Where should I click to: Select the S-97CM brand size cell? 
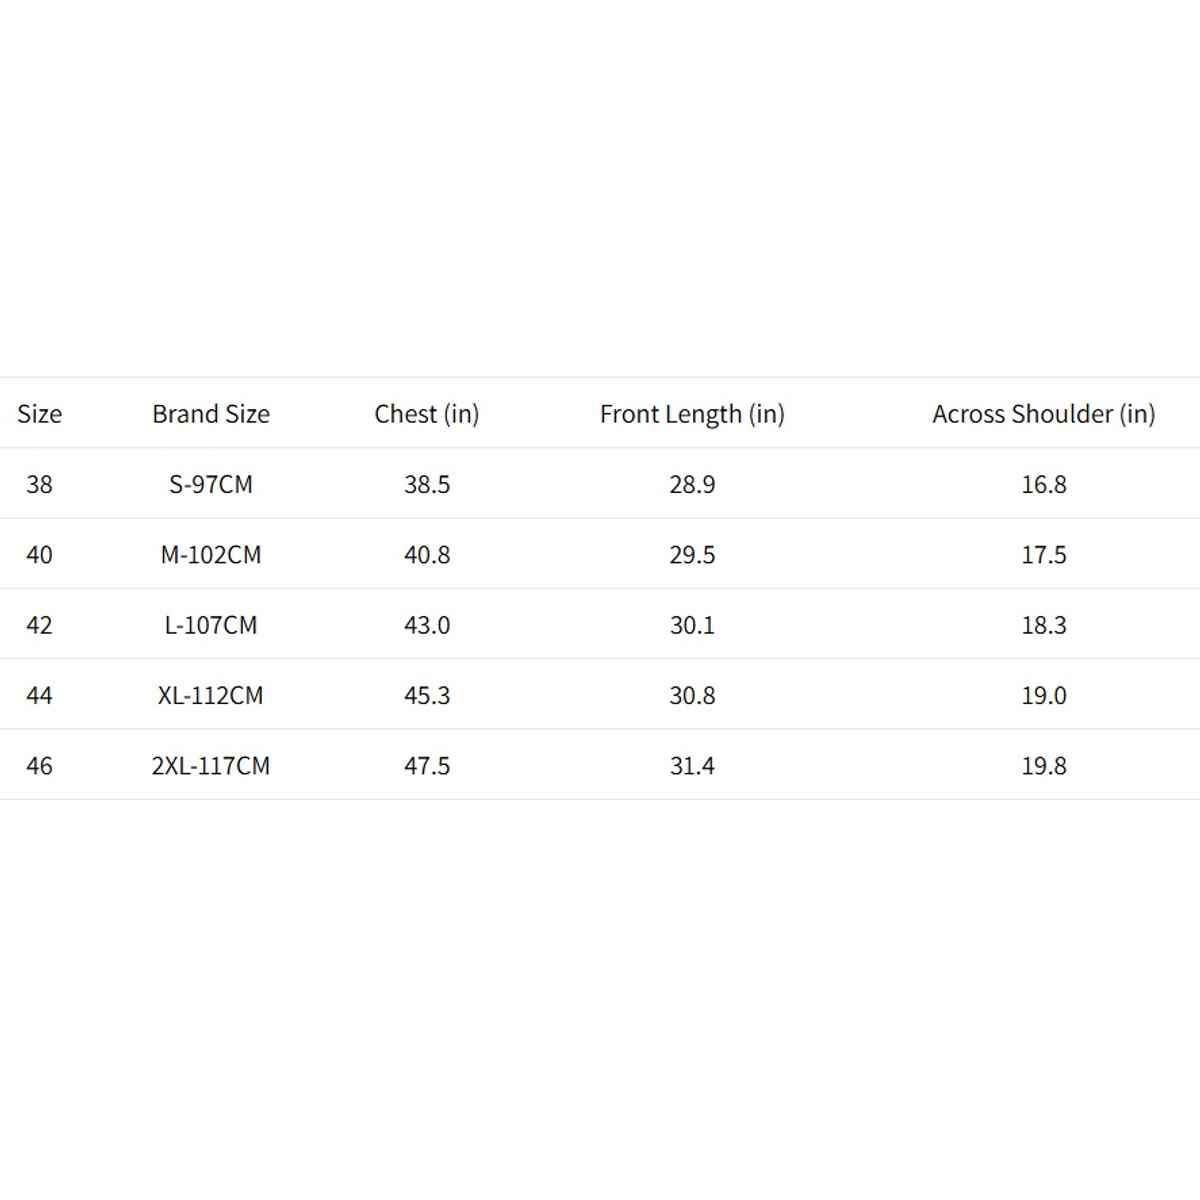[x=211, y=485]
